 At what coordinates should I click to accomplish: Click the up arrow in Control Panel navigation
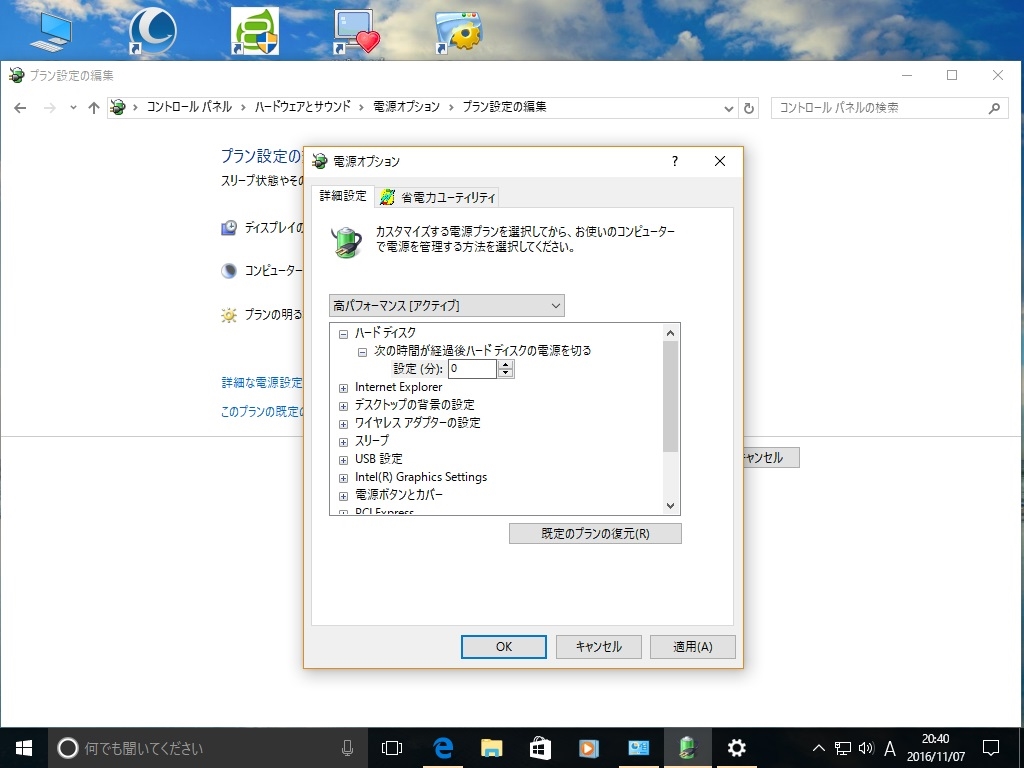pos(94,108)
